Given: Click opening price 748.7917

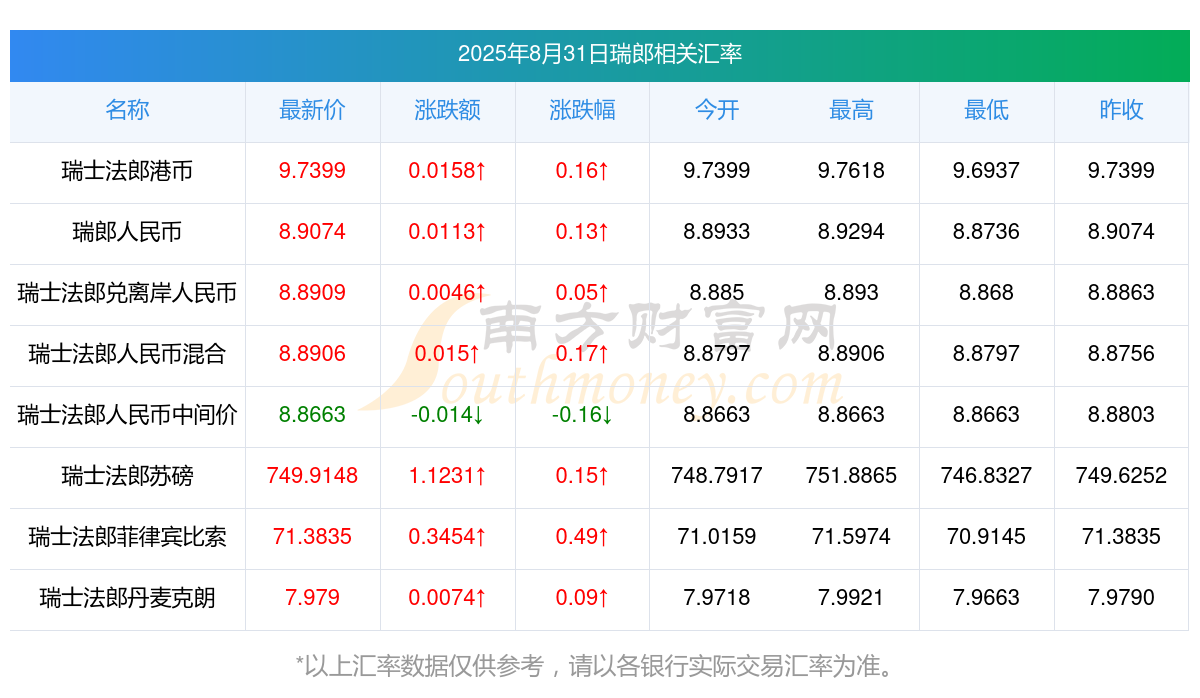Looking at the screenshot, I should click(x=717, y=476).
